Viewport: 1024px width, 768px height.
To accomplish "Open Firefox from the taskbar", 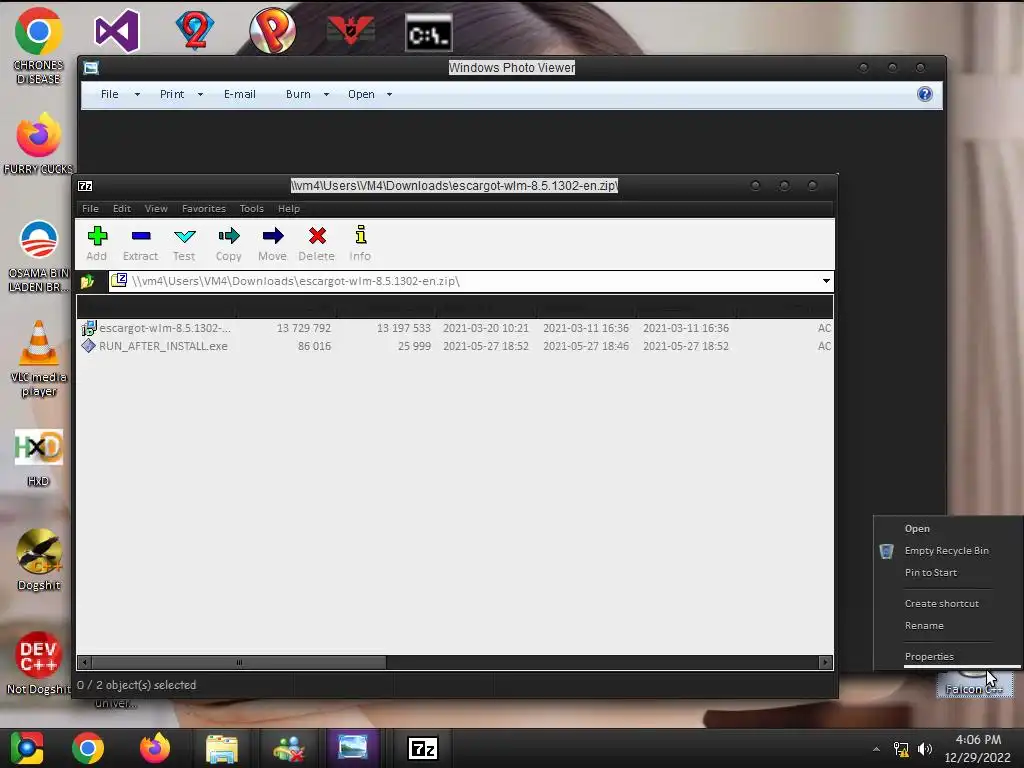I will pyautogui.click(x=155, y=748).
